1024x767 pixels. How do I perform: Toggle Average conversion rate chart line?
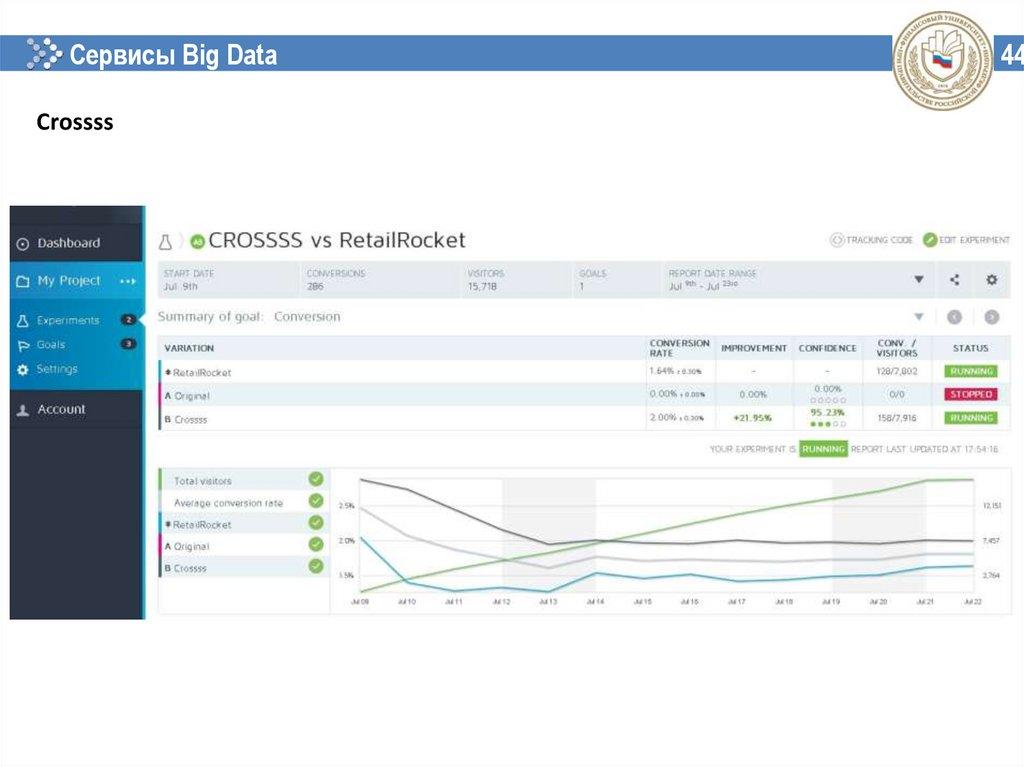point(316,502)
